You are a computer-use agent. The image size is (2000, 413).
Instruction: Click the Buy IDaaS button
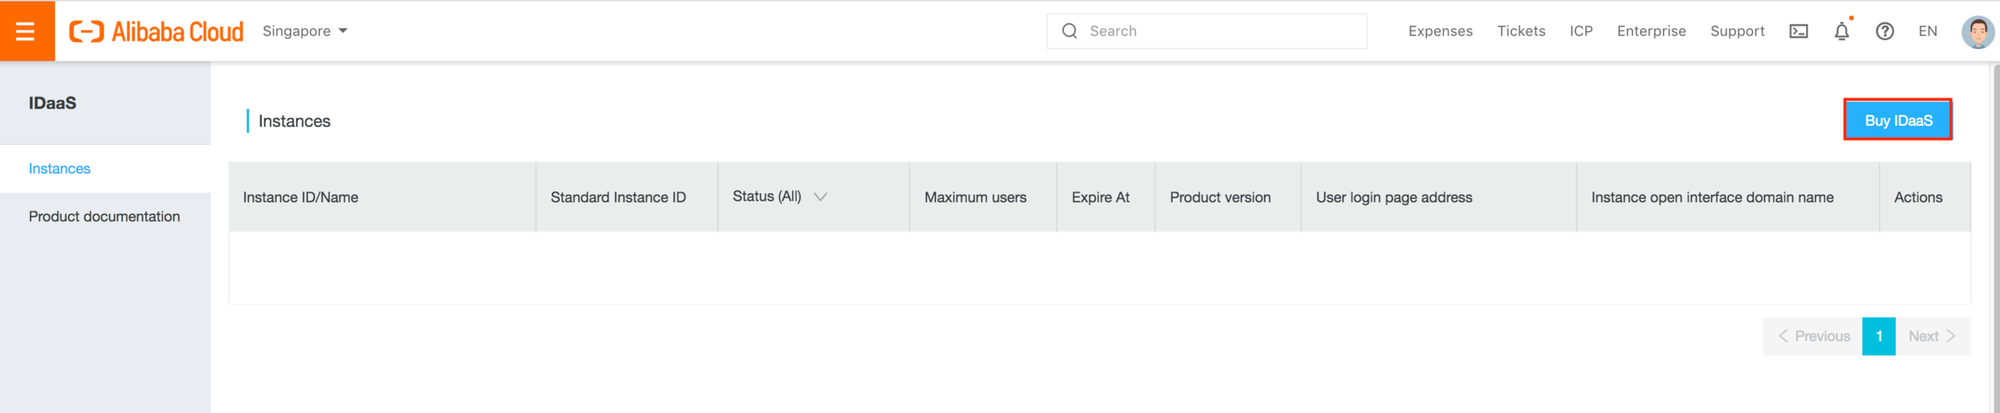[1898, 120]
